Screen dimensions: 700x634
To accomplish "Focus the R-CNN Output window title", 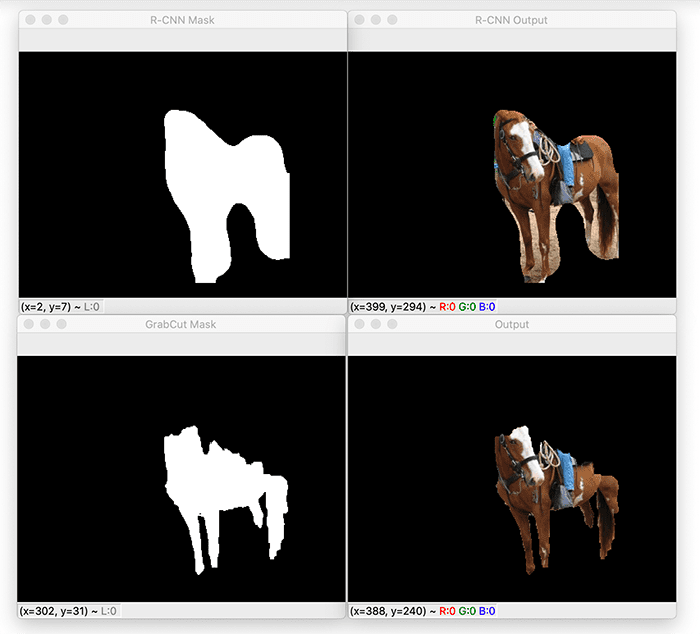I will [x=511, y=20].
